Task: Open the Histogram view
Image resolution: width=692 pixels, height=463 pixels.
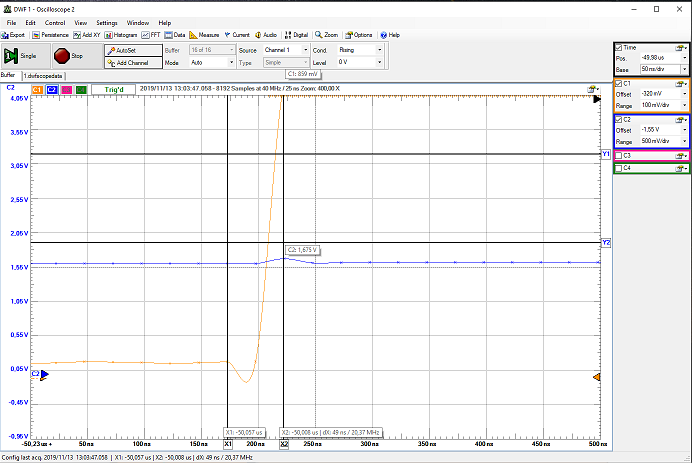Action: pyautogui.click(x=121, y=34)
